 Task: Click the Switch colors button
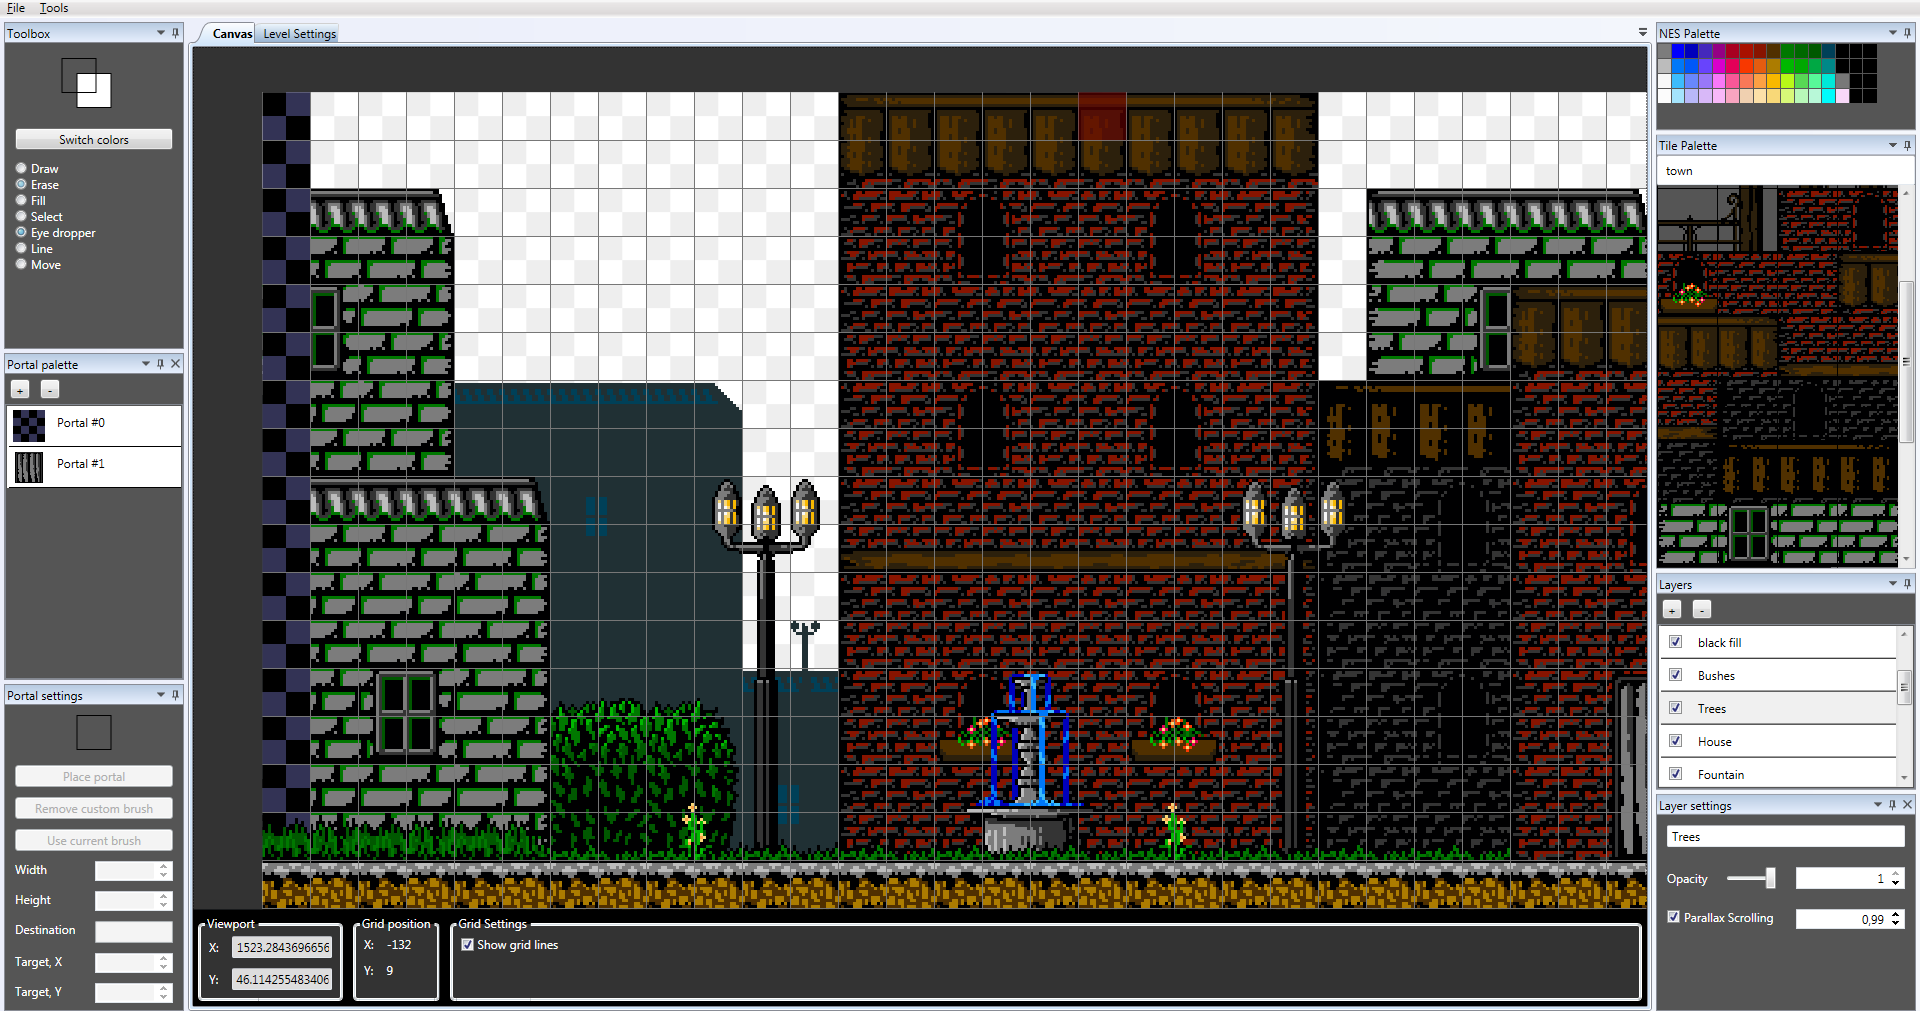pos(94,140)
